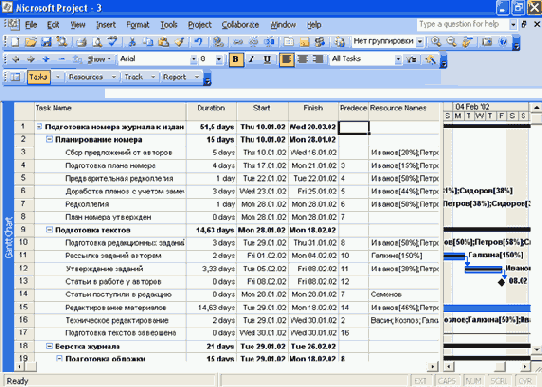Copy the selection using the Copy icon
The height and width of the screenshot is (387, 542).
[148, 42]
